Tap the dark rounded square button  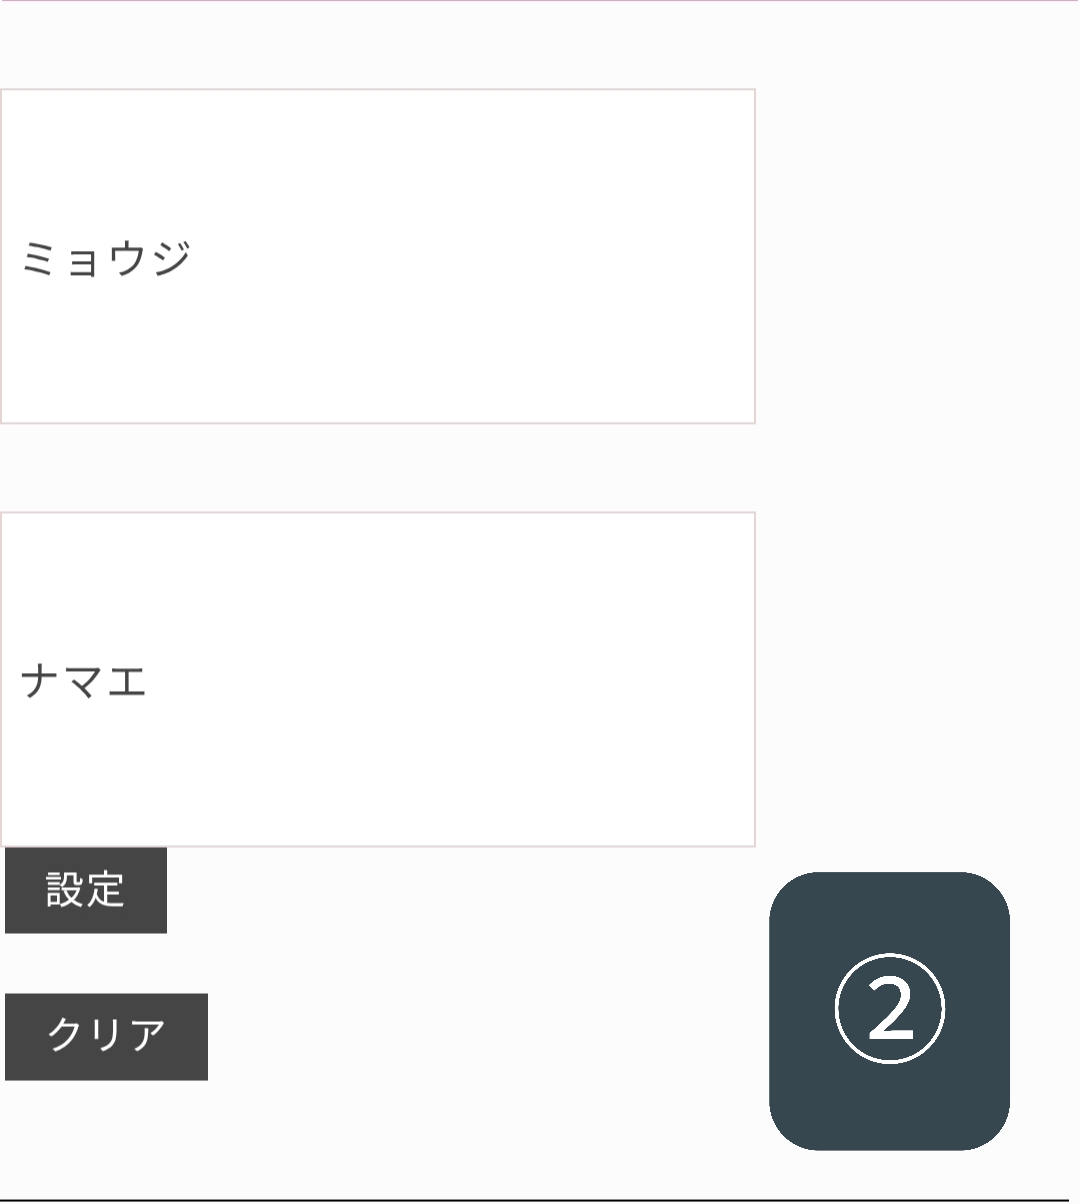coord(889,1010)
